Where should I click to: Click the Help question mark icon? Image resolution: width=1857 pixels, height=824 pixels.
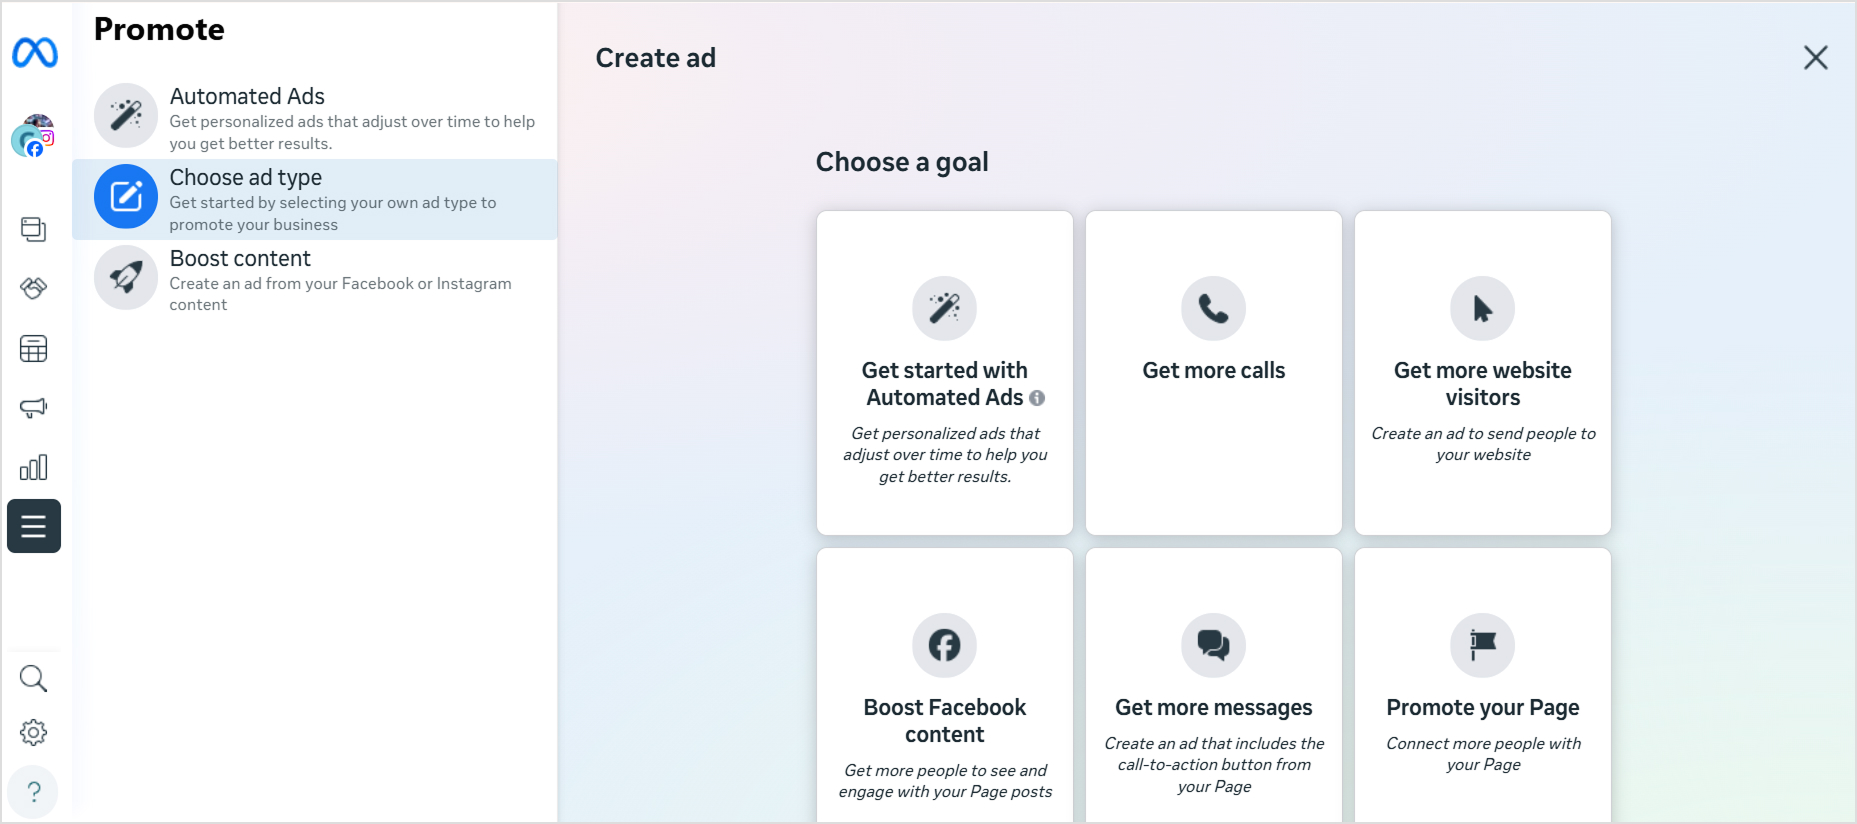coord(33,791)
